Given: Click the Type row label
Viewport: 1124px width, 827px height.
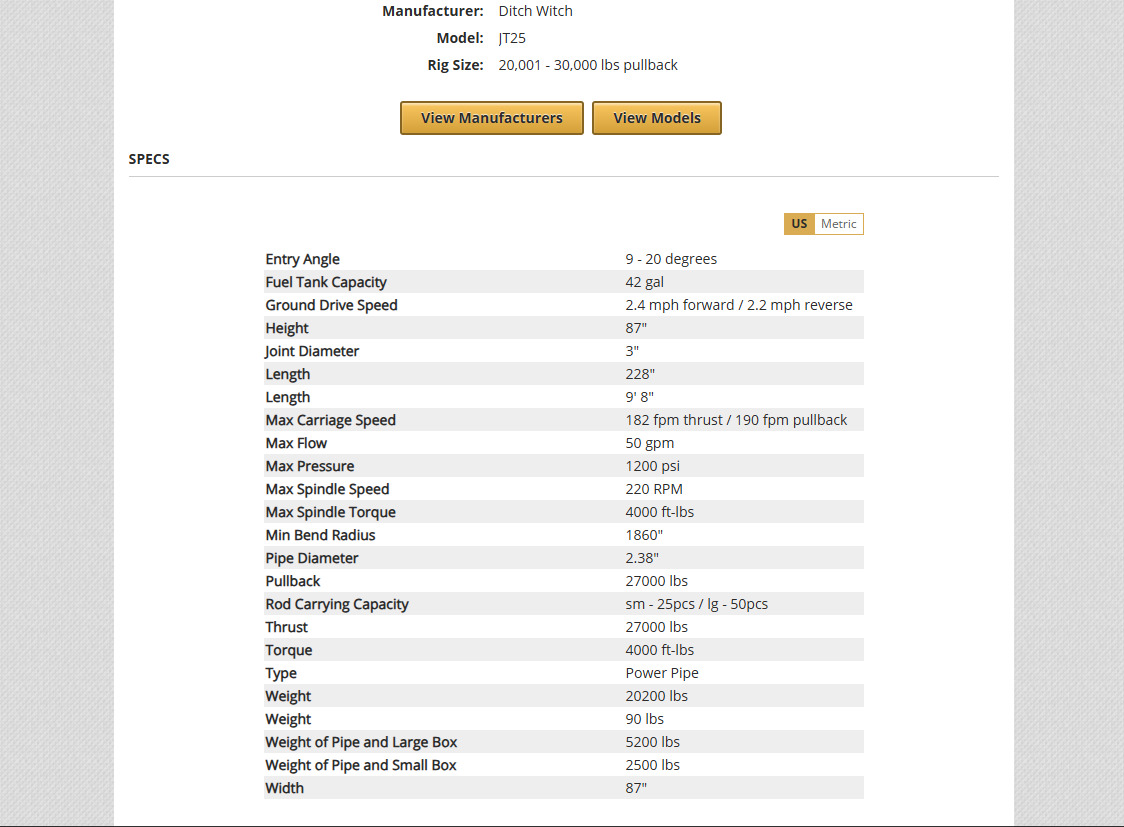Looking at the screenshot, I should point(281,673).
